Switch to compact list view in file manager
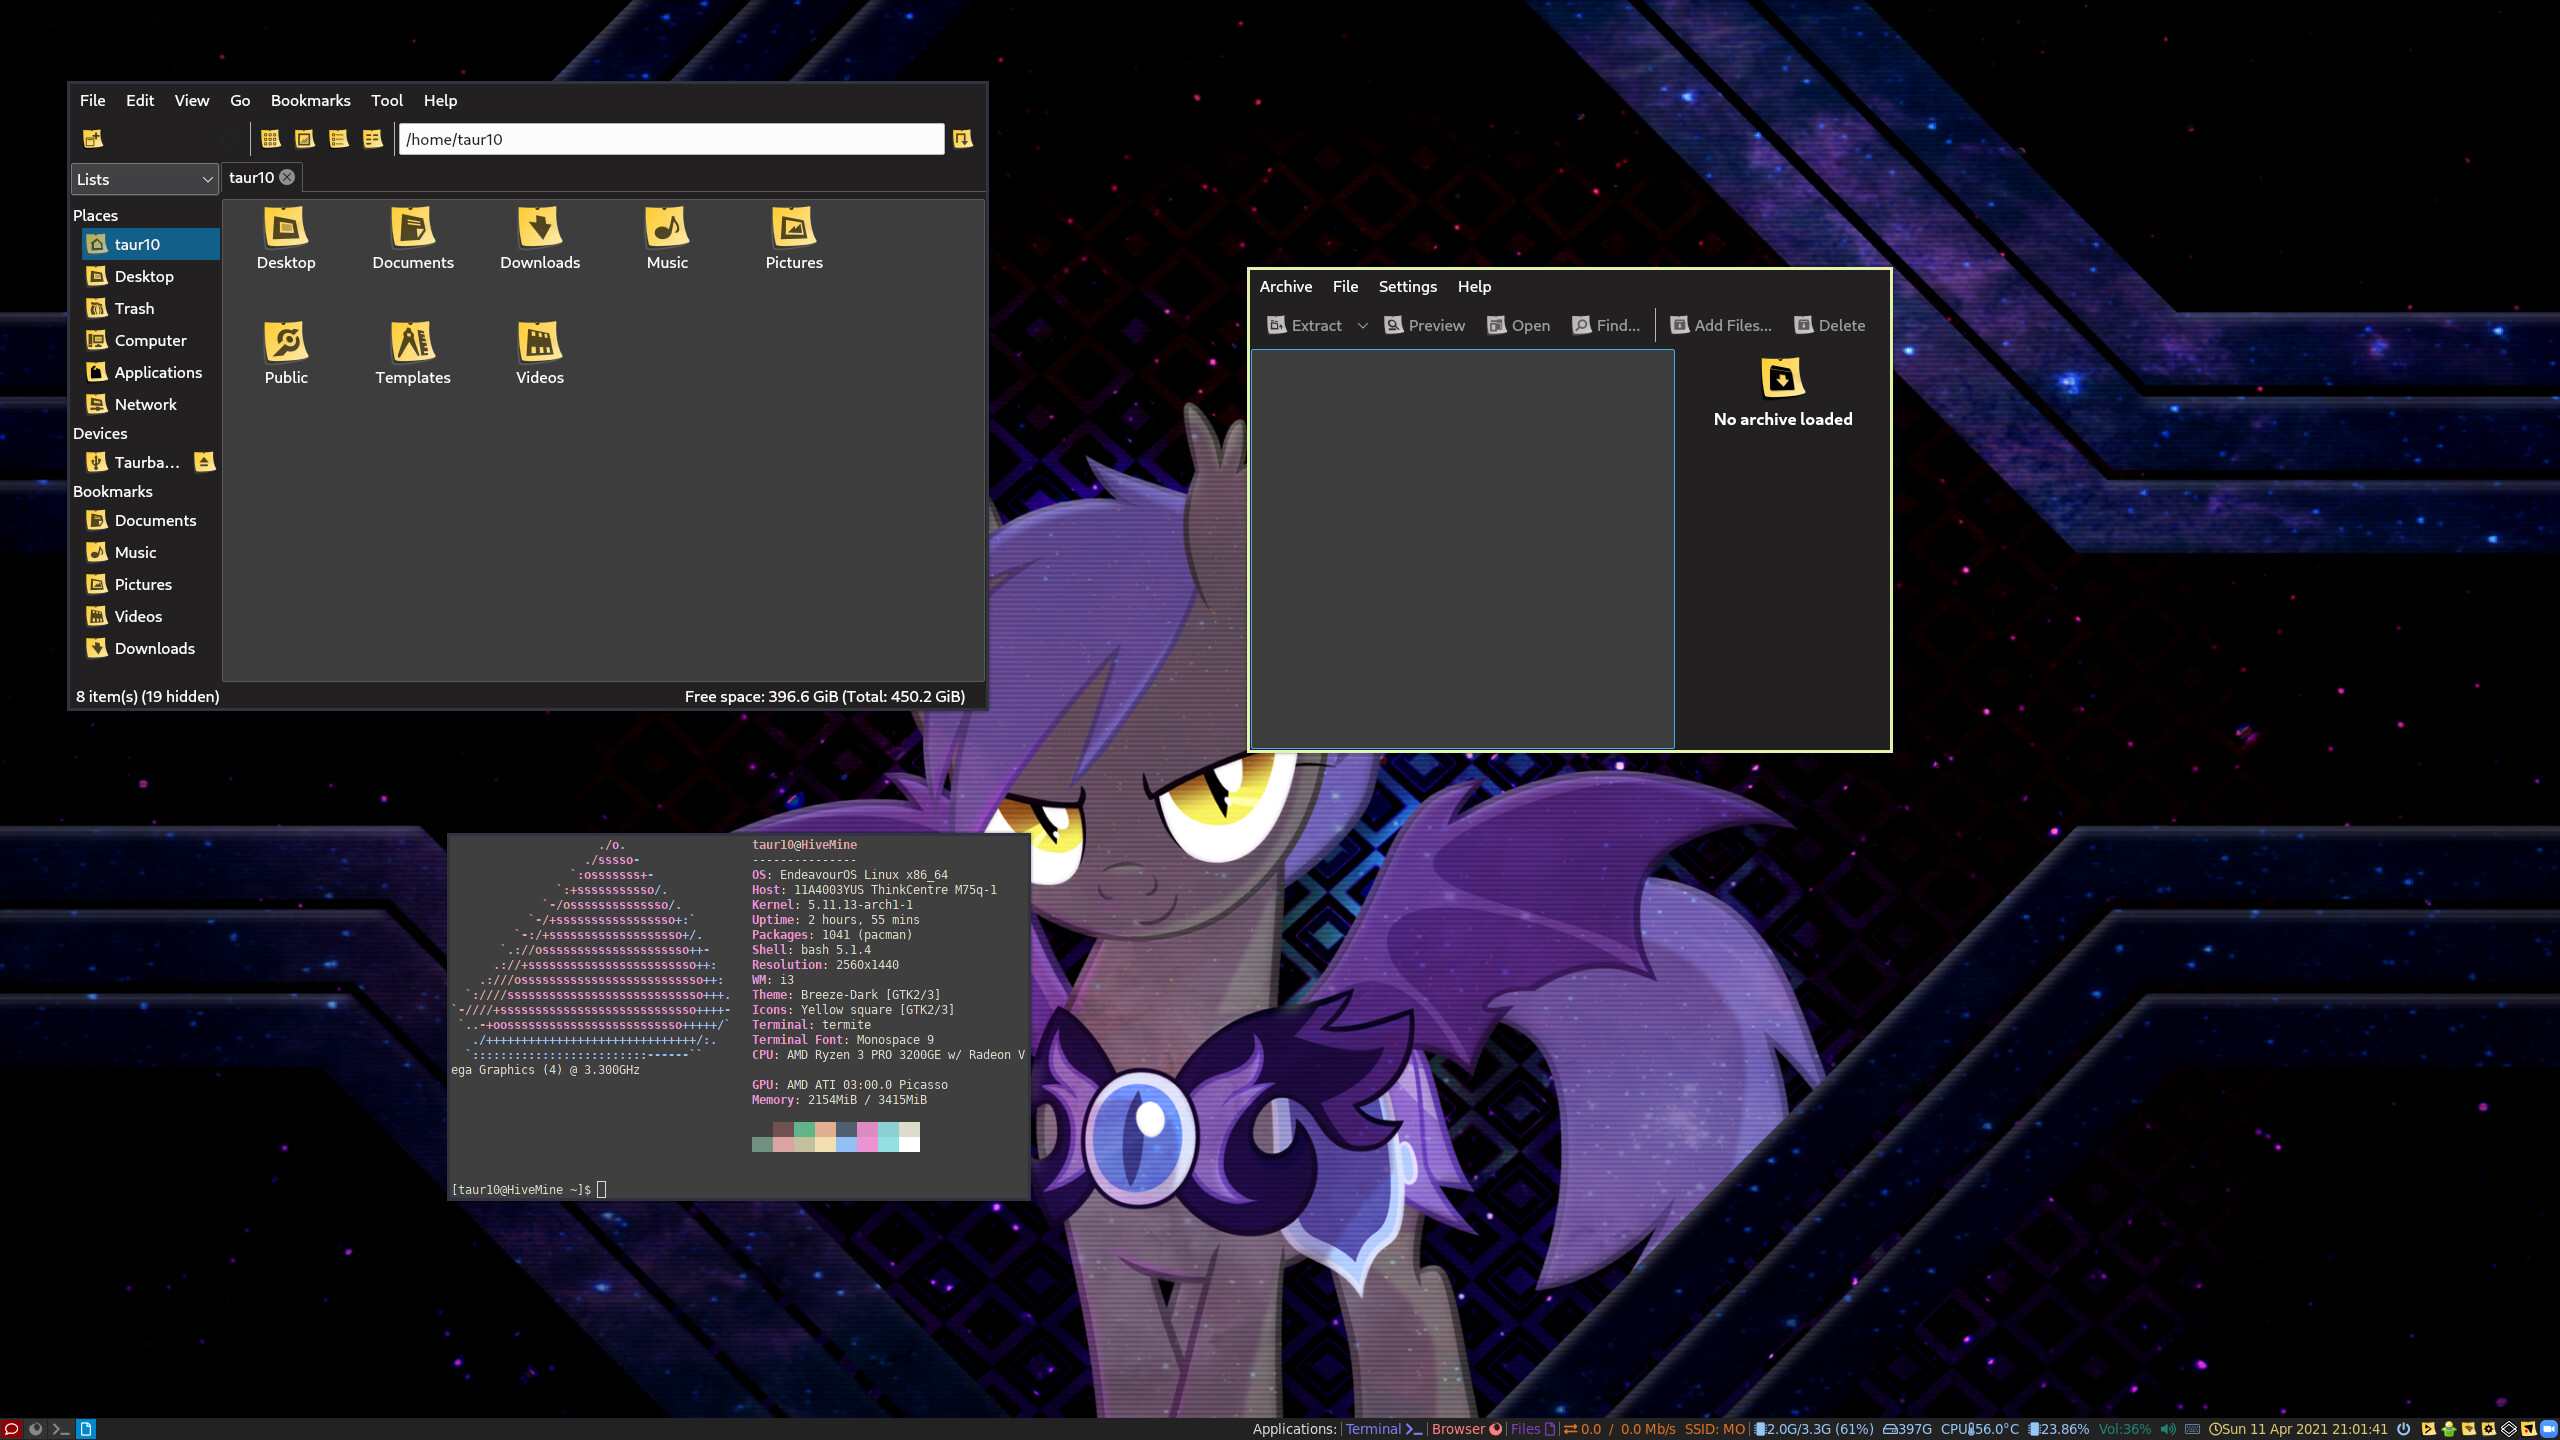 tap(338, 139)
